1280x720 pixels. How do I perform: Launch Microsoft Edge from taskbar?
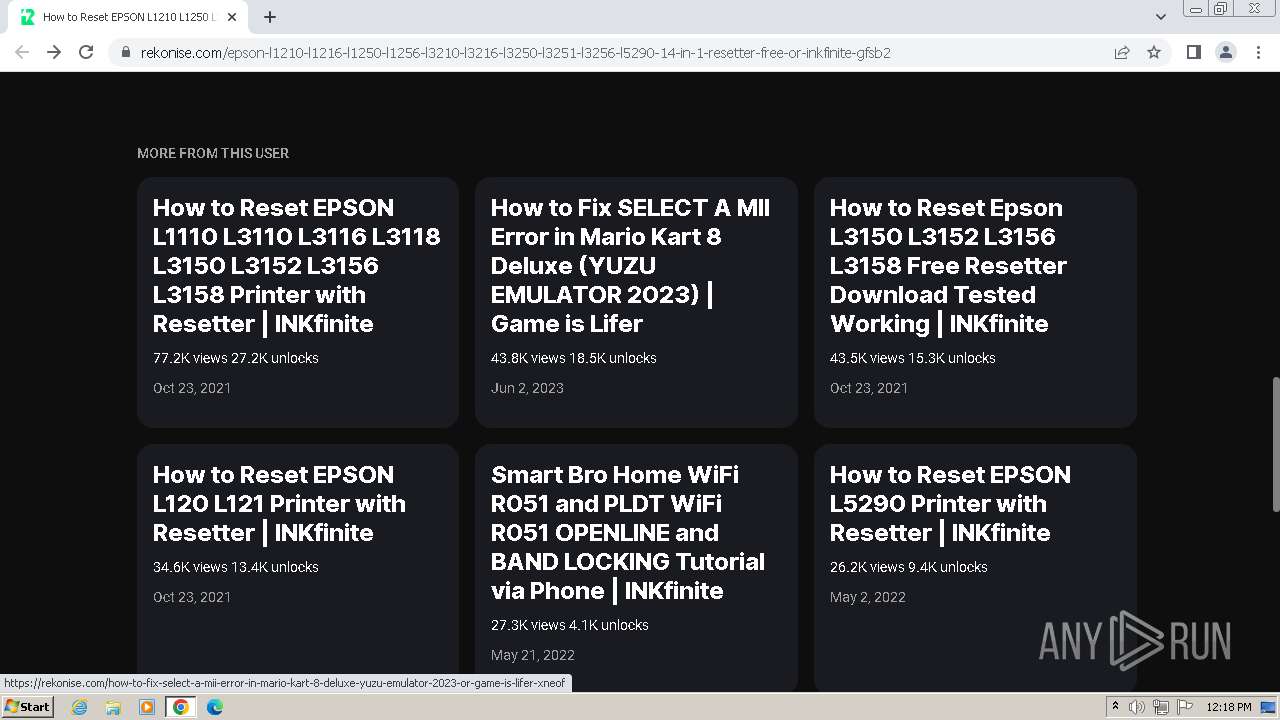pos(215,707)
